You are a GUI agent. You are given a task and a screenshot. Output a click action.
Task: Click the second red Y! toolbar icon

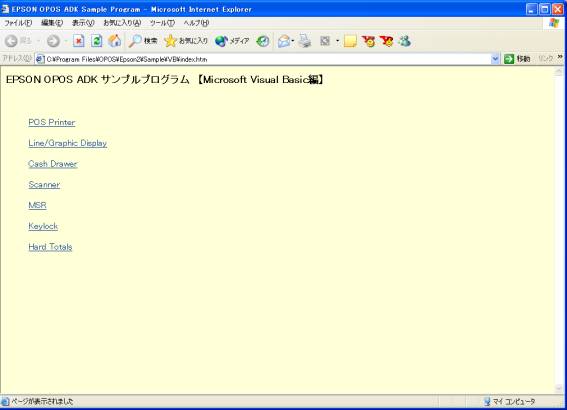[387, 41]
